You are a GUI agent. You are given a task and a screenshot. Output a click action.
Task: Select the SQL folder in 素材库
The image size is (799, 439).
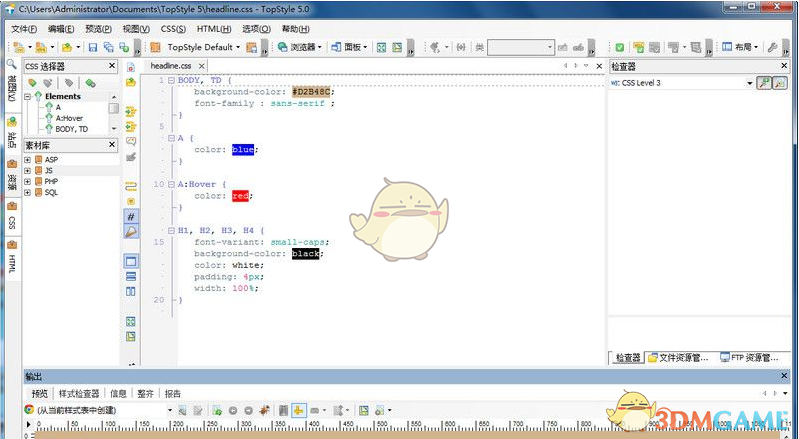pos(51,193)
